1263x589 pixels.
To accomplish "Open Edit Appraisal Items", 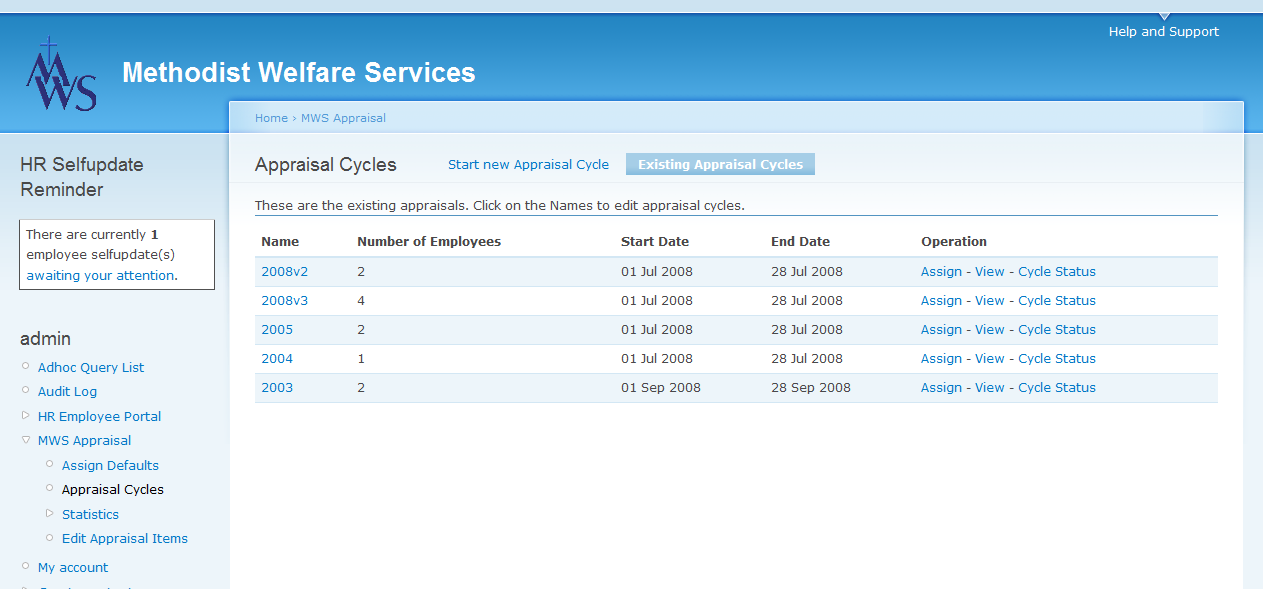I will pos(125,538).
